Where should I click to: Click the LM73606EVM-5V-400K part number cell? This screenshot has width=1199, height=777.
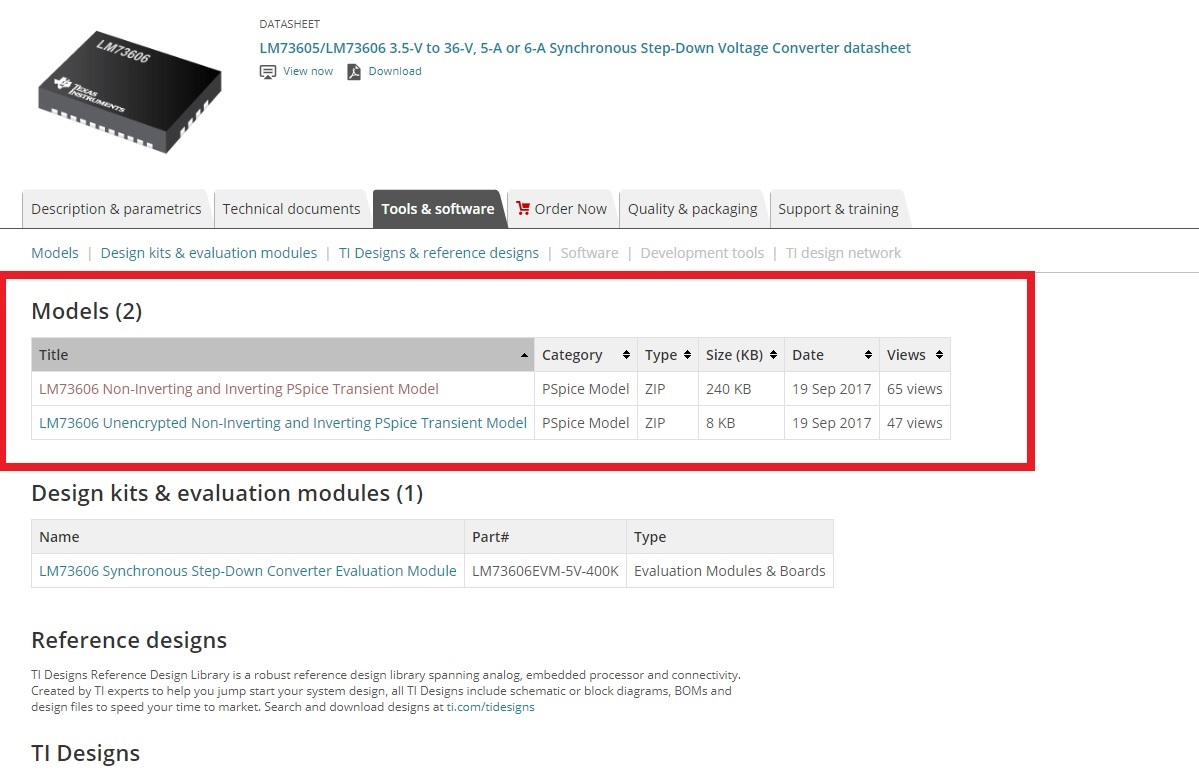click(x=545, y=571)
